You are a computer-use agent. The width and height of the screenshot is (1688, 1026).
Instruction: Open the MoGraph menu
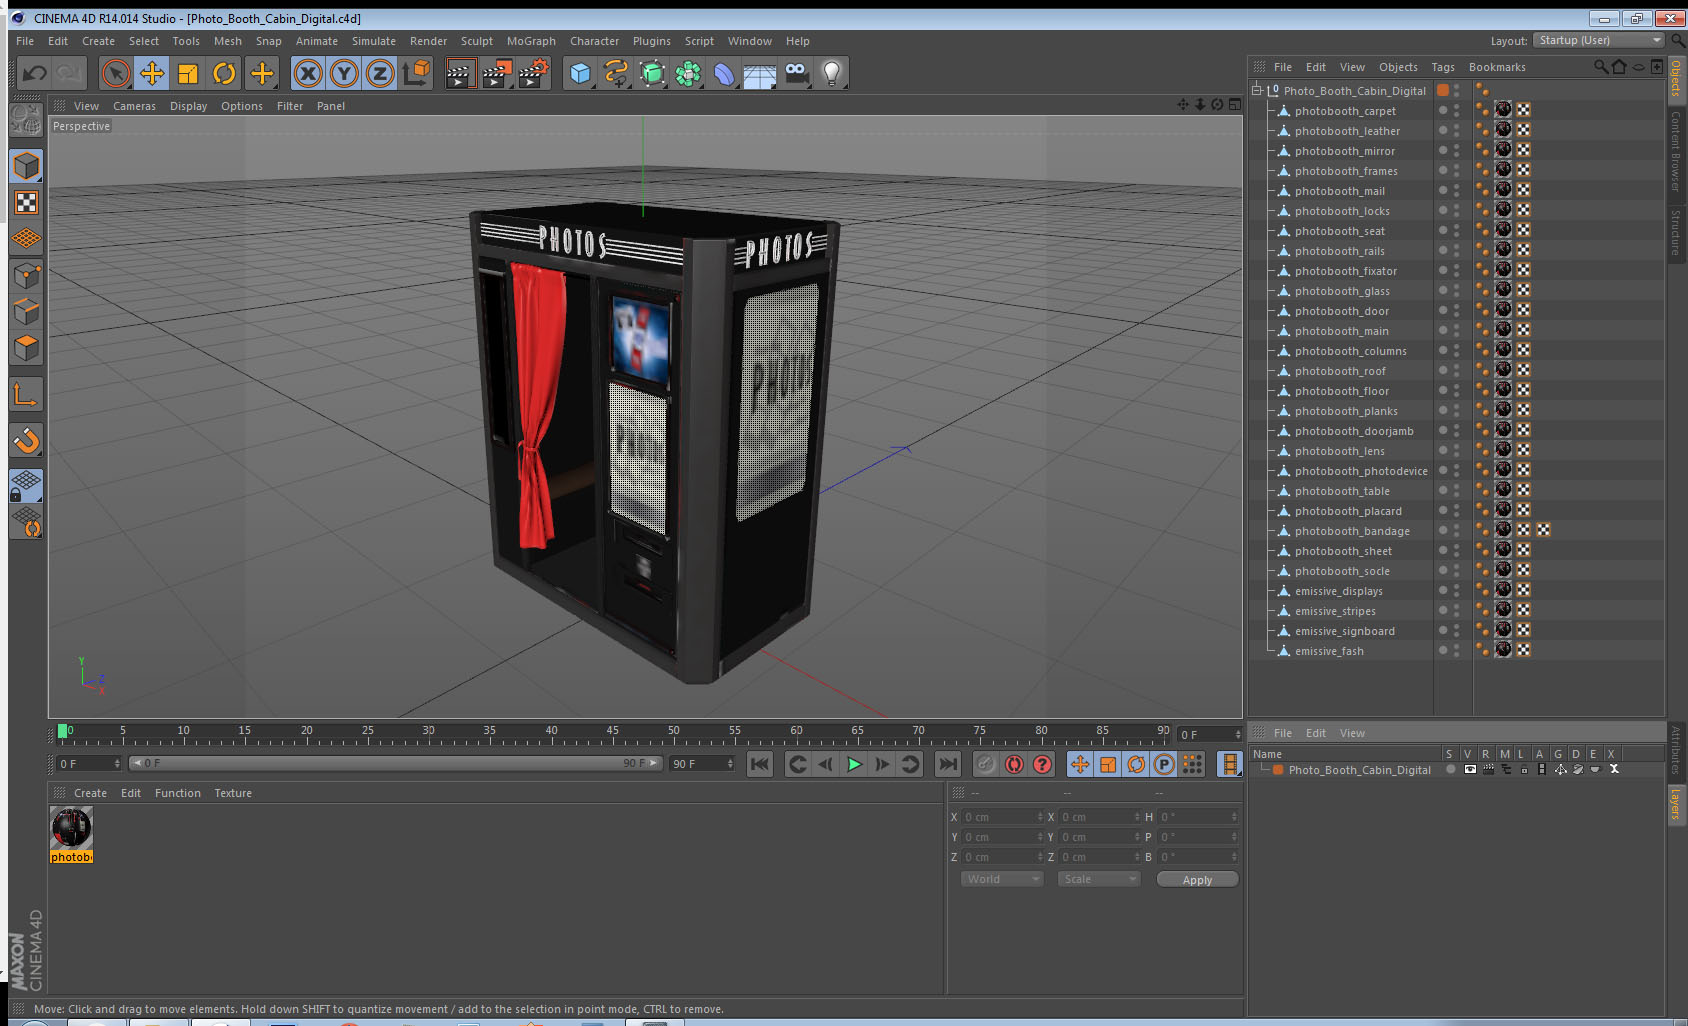click(531, 41)
